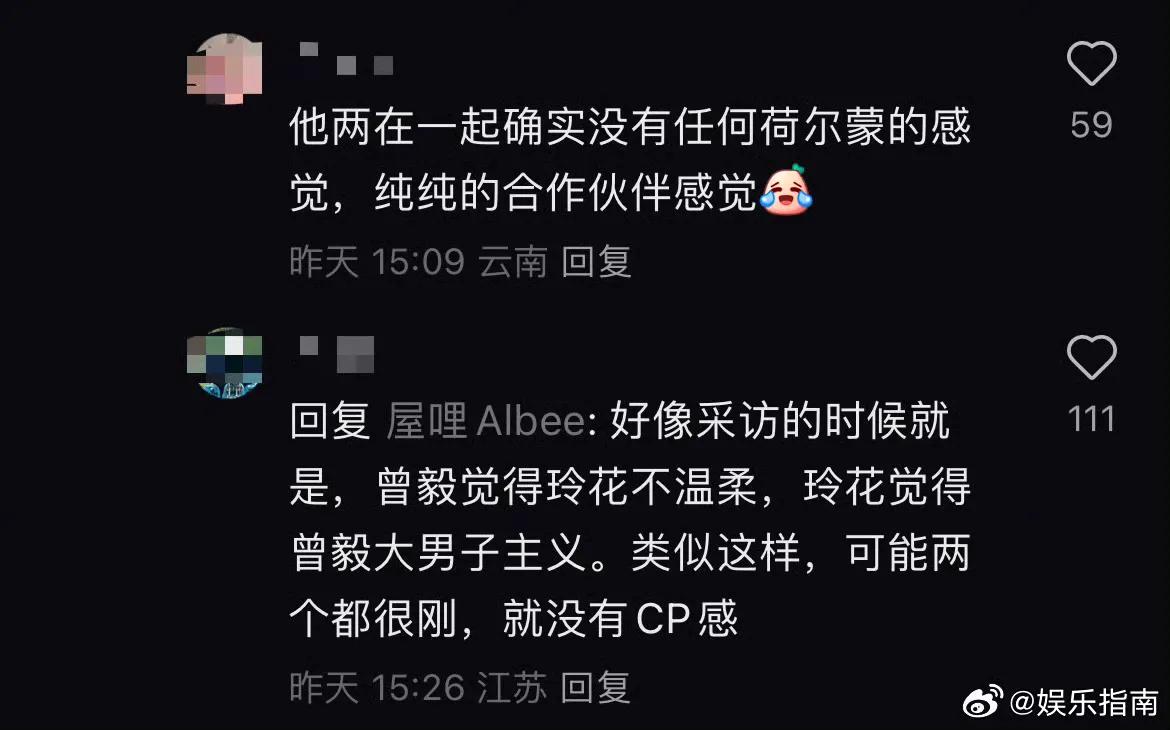Image resolution: width=1170 pixels, height=730 pixels.
Task: Click the 59 like count
Action: pos(1091,125)
